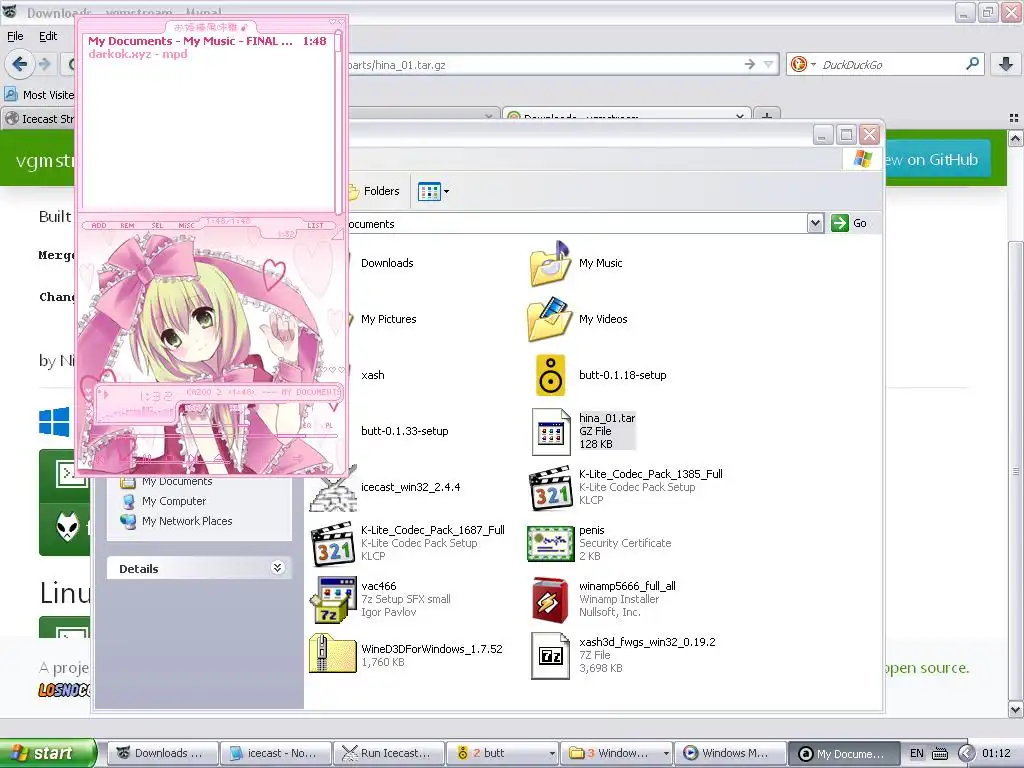The width and height of the screenshot is (1024, 768).
Task: Select the security certificate file icon
Action: click(x=550, y=544)
